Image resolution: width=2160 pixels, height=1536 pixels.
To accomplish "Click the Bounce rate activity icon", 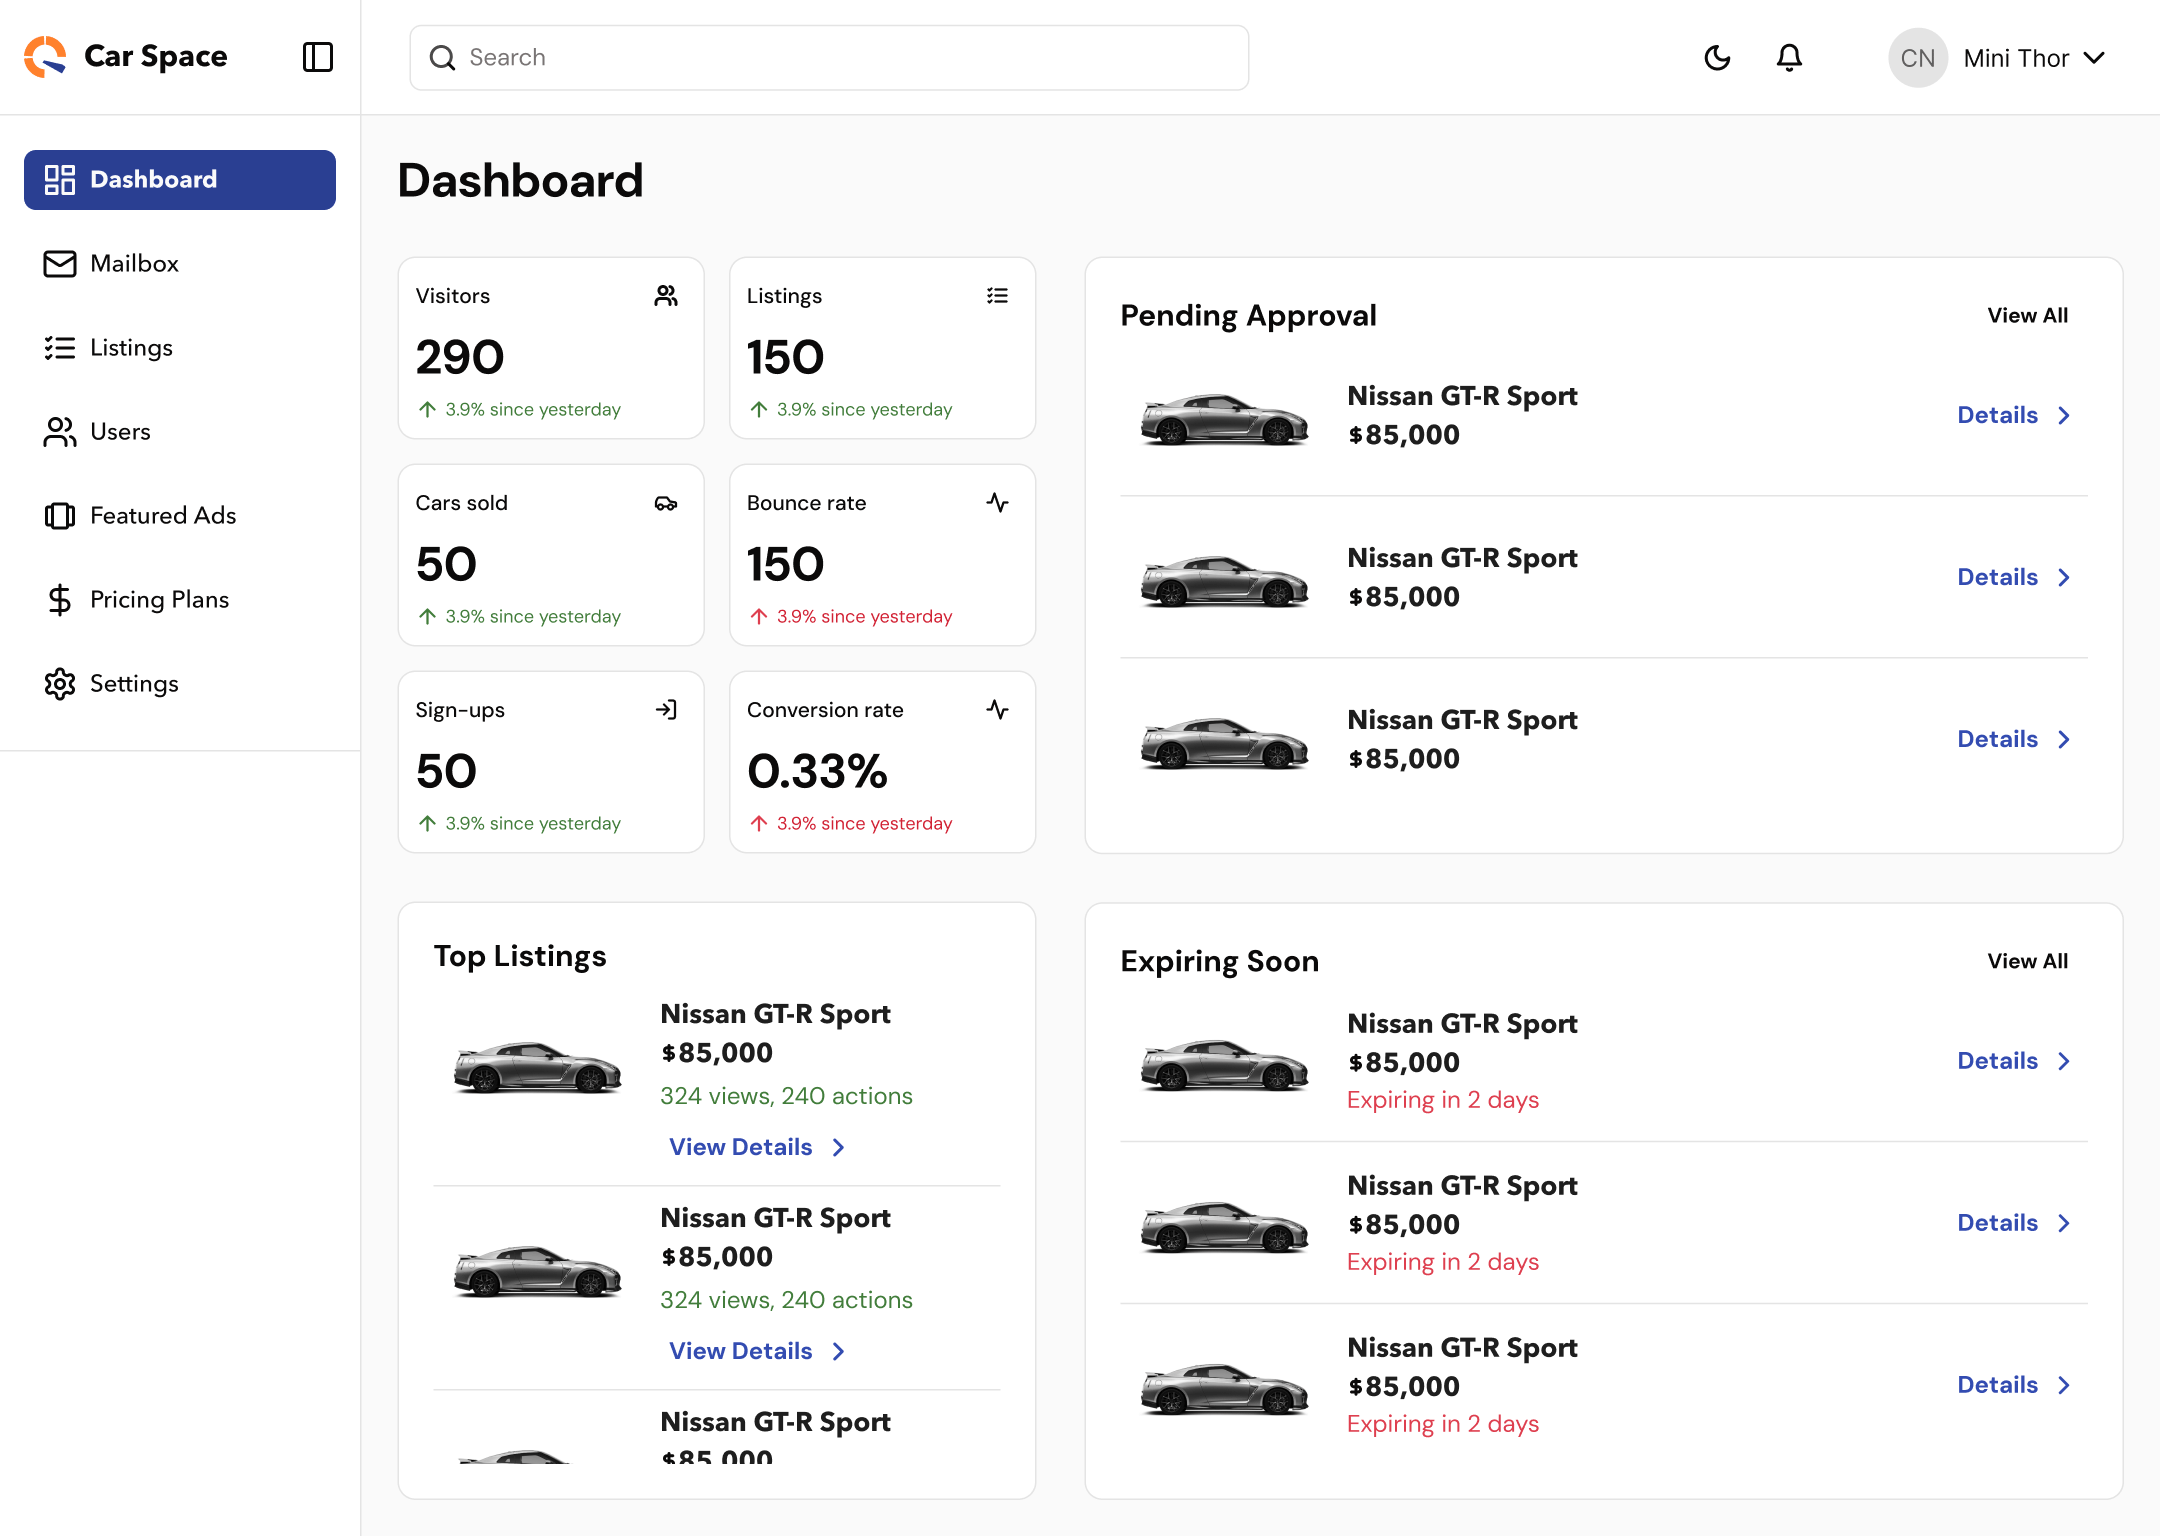I will click(997, 503).
